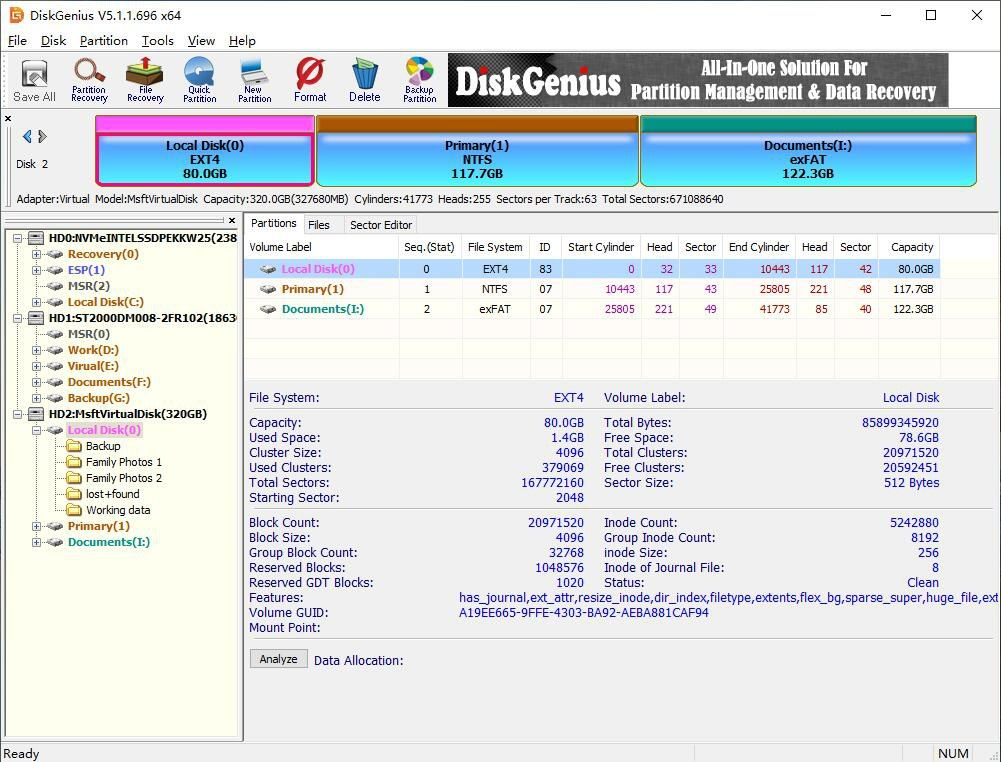Click drive icon of Primary(1) table row
The width and height of the screenshot is (1001, 762).
point(268,289)
